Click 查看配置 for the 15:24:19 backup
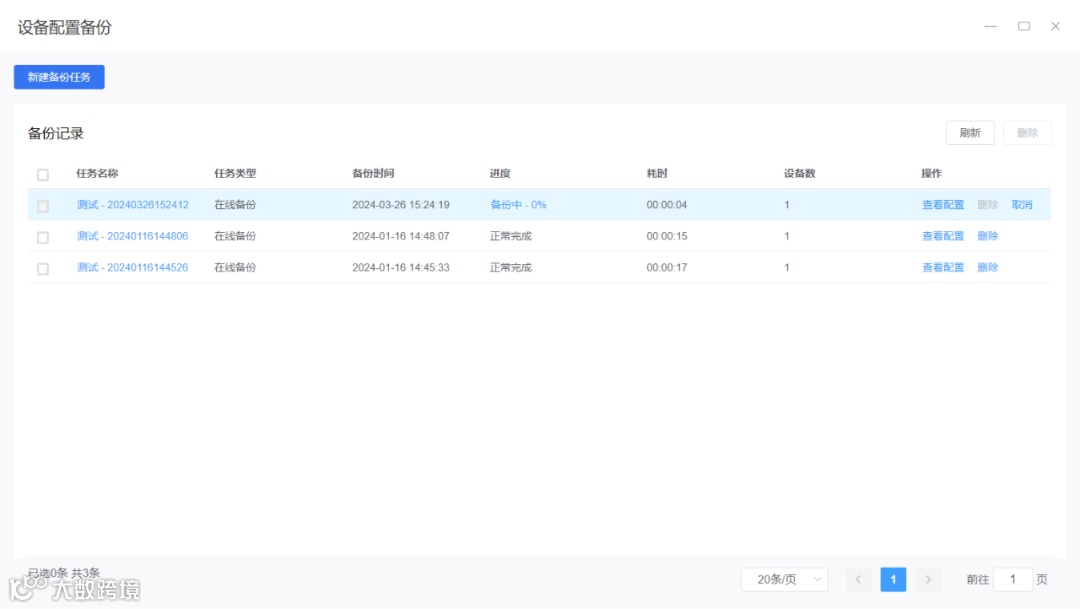 (x=943, y=205)
